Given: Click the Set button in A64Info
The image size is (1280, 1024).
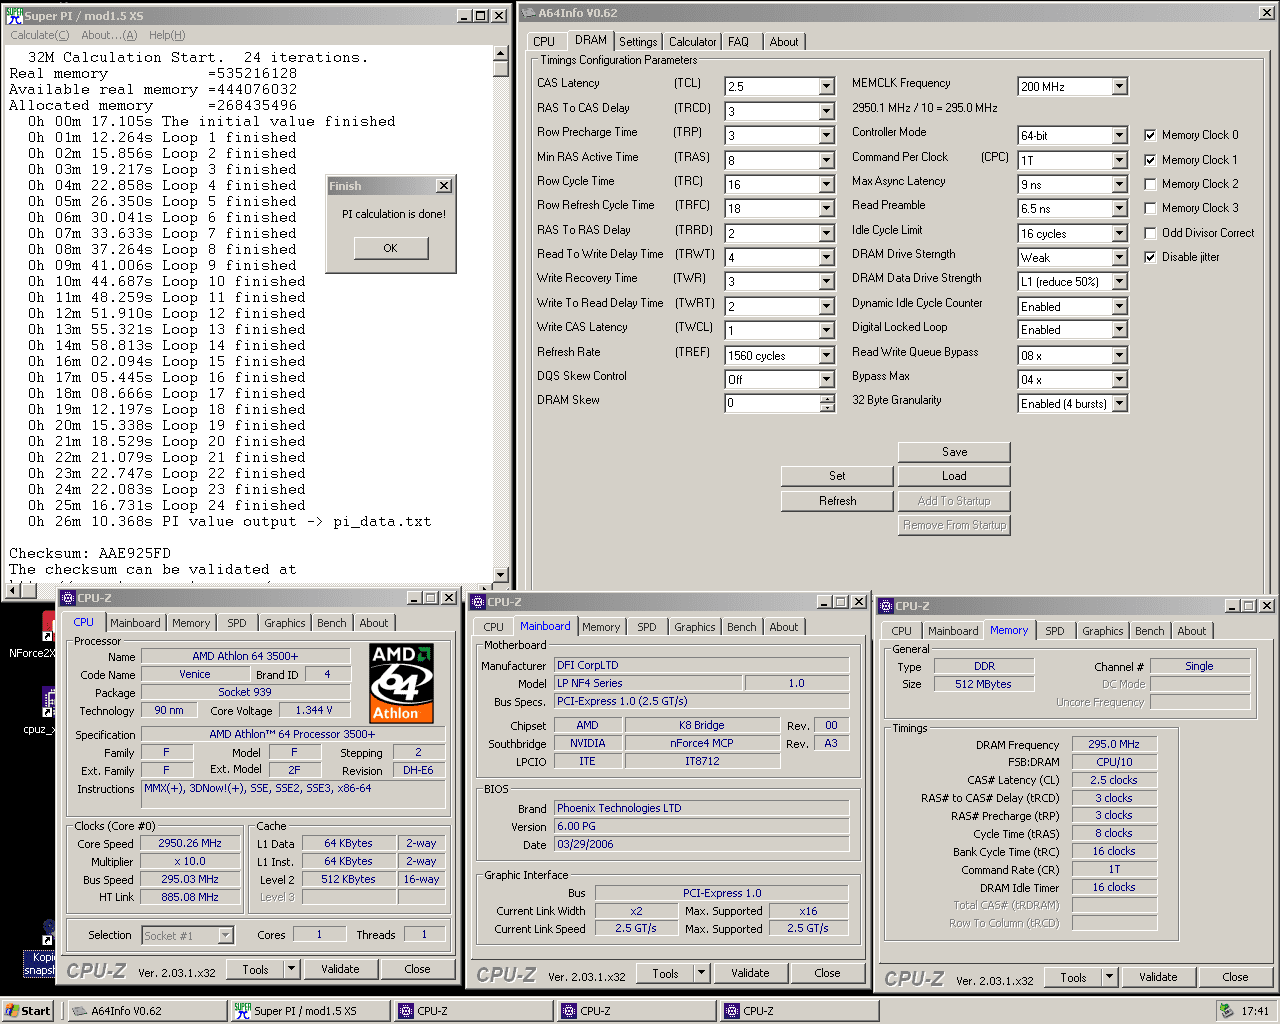Looking at the screenshot, I should click(x=837, y=476).
